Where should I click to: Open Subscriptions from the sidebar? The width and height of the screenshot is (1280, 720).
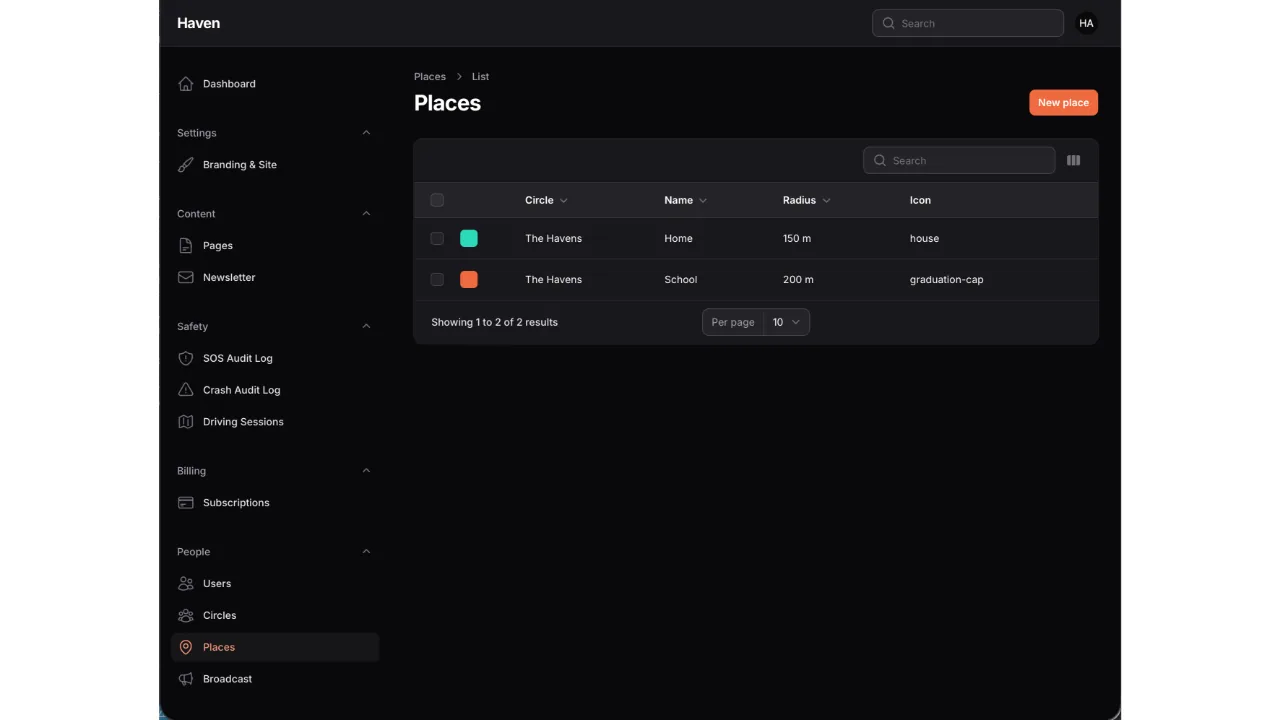275,503
